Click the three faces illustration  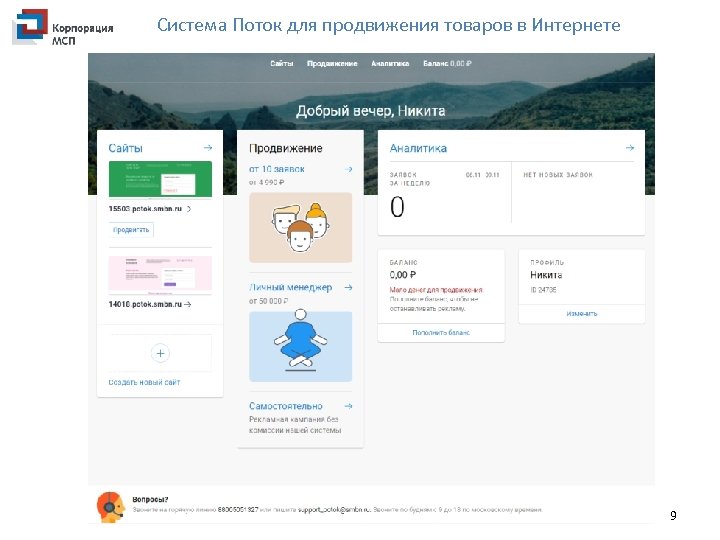click(301, 227)
